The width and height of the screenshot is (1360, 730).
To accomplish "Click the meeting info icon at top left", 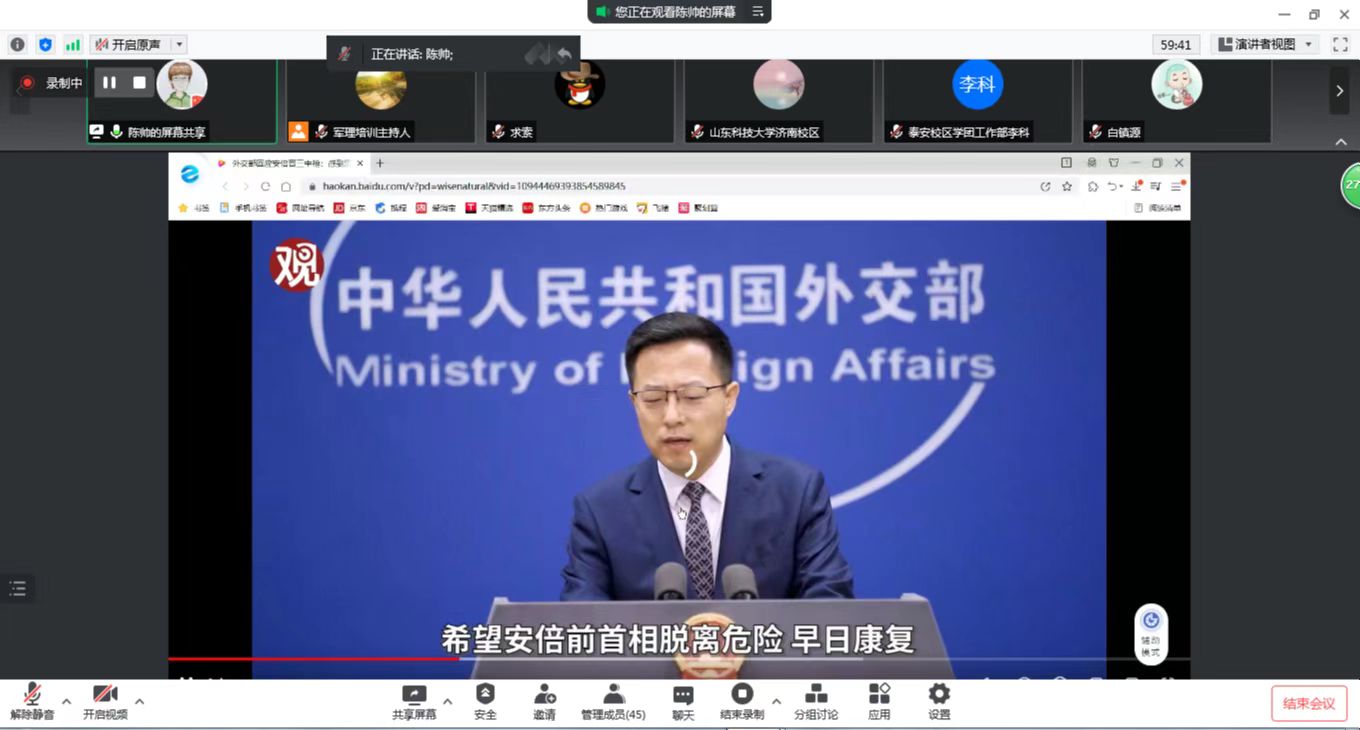I will point(17,45).
